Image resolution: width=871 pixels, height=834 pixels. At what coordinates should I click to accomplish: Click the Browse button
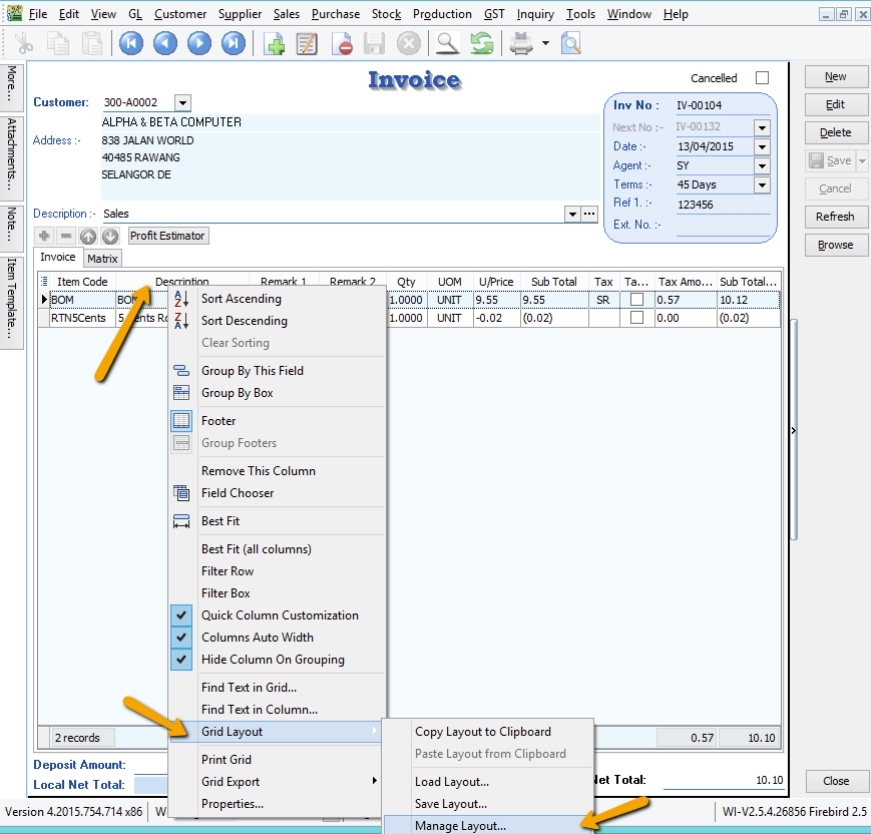point(835,244)
